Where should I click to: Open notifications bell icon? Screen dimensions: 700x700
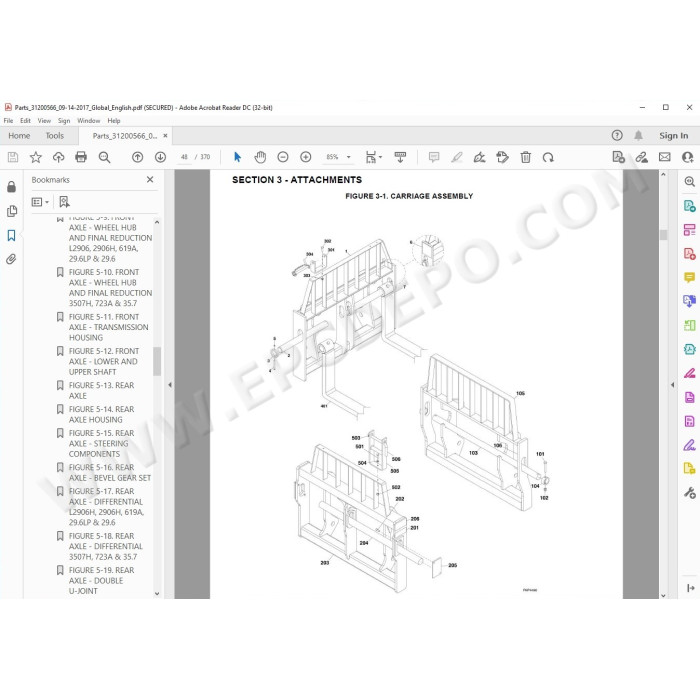pos(638,136)
